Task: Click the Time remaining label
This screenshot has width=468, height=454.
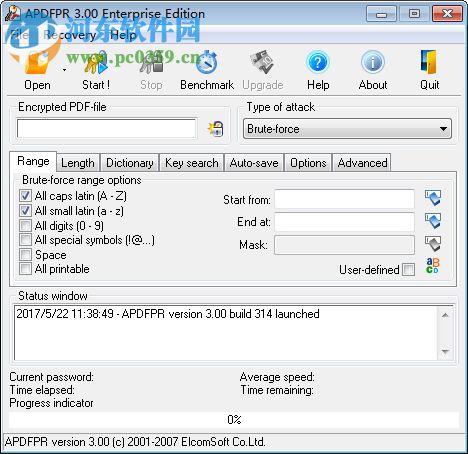Action: [x=277, y=390]
